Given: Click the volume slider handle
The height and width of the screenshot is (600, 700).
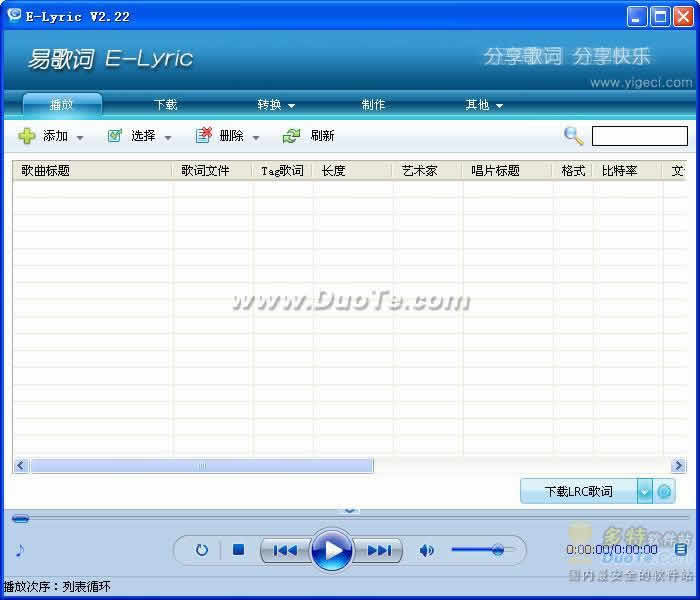Looking at the screenshot, I should [x=497, y=550].
